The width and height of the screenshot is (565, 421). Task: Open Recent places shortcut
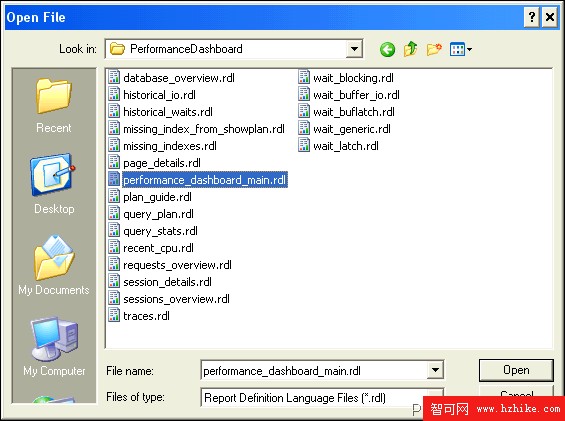click(54, 105)
